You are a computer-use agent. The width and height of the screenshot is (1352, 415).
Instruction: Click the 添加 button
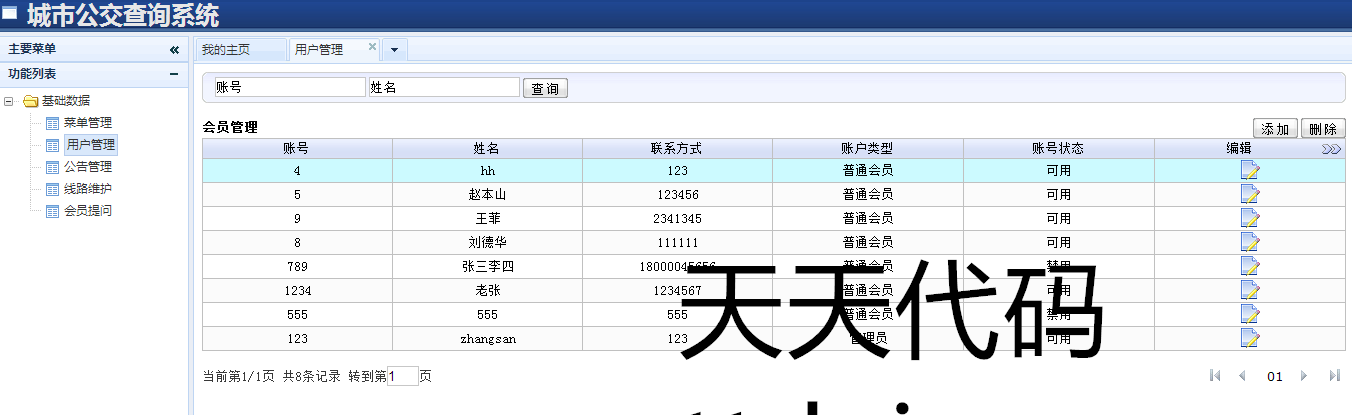click(1275, 129)
